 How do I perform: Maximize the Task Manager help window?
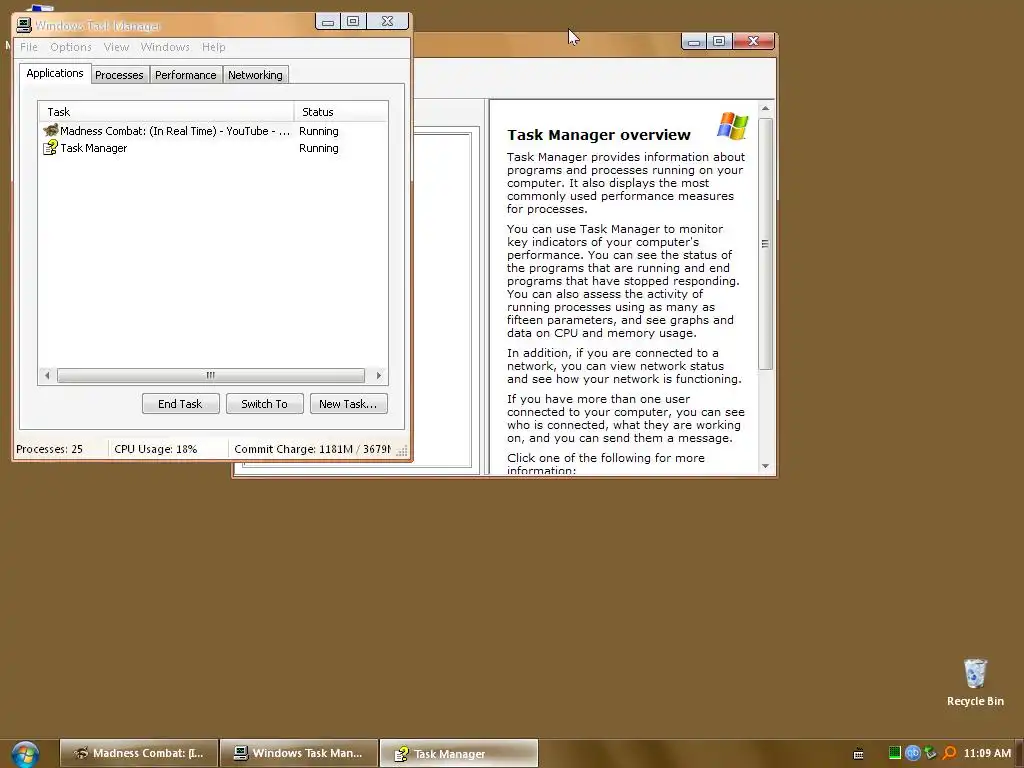[719, 42]
